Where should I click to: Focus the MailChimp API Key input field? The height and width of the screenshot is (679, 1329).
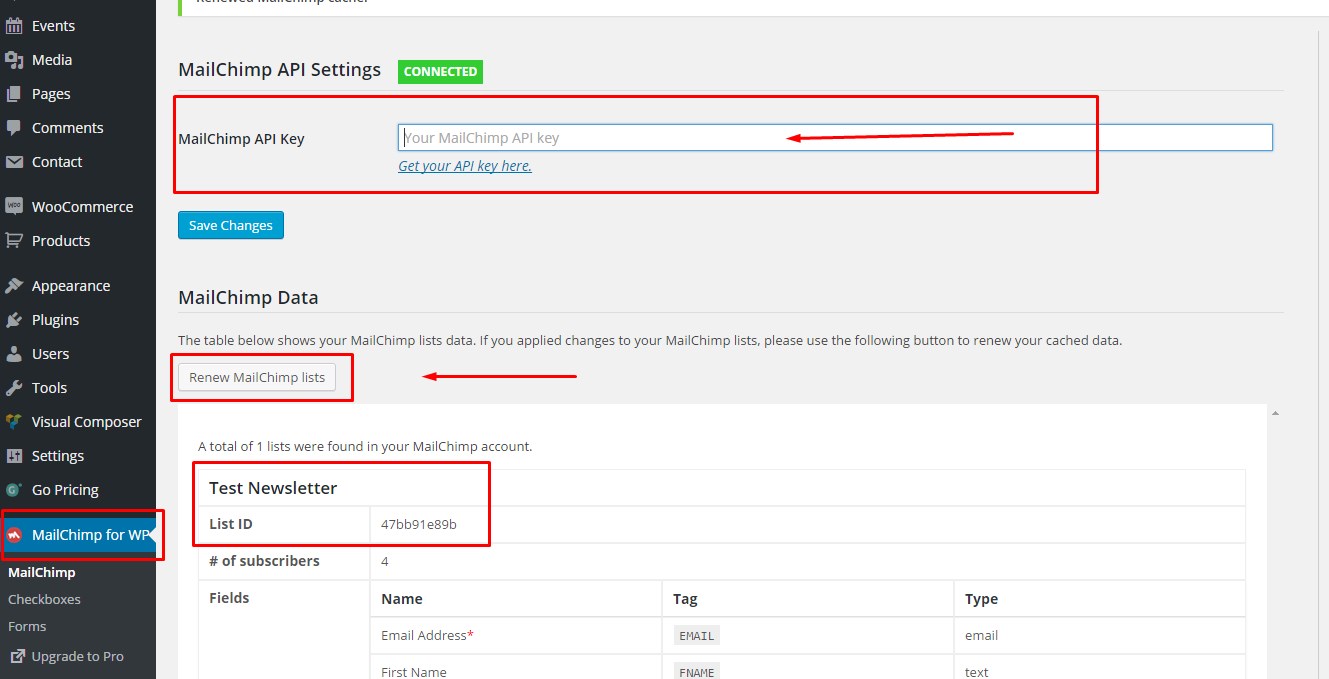pos(835,138)
